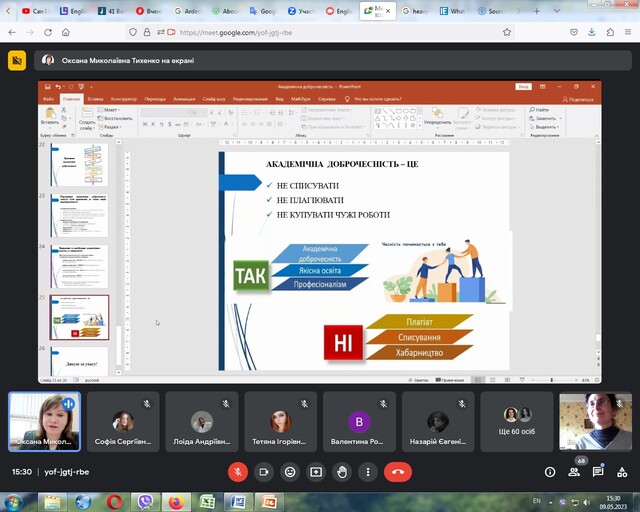640x512 pixels.
Task: Open the chat messages panel
Action: point(597,472)
